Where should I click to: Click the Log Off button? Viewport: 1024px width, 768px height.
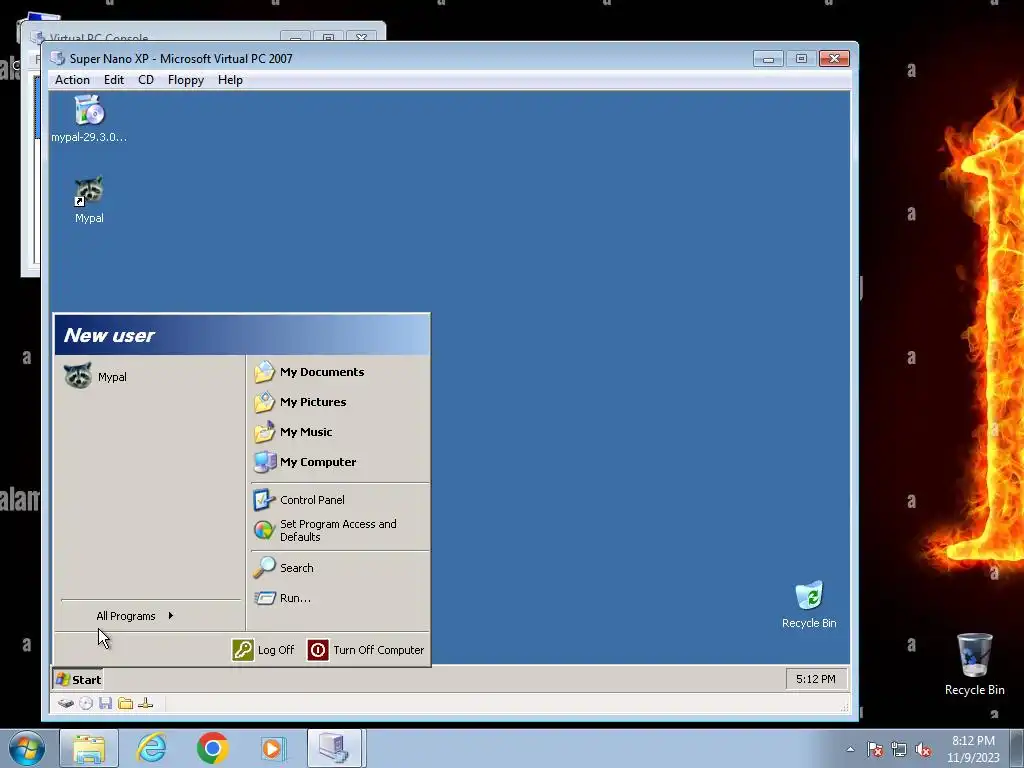(x=263, y=650)
